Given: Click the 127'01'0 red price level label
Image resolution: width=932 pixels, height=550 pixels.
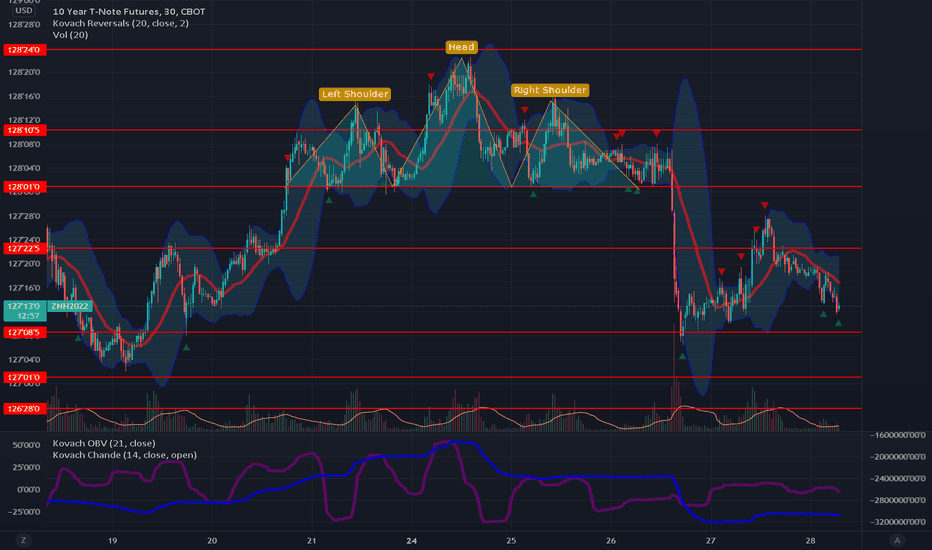Looking at the screenshot, I should [x=24, y=377].
